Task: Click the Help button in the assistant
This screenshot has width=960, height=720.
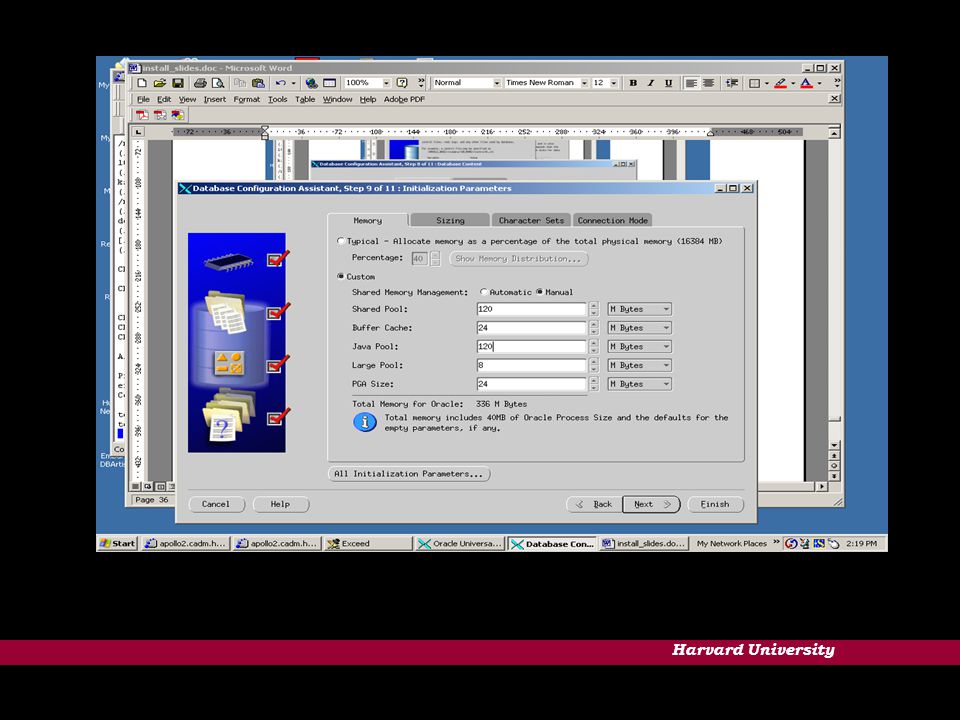Action: [280, 504]
